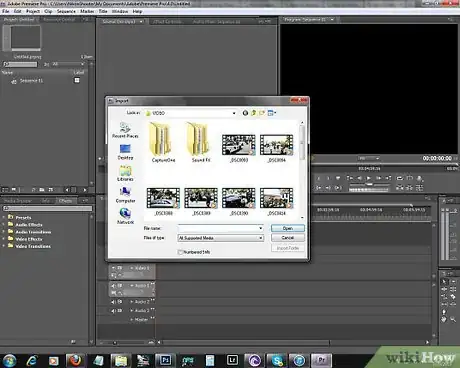Open the File menu
Viewport: 460px width, 368px height.
5,11
